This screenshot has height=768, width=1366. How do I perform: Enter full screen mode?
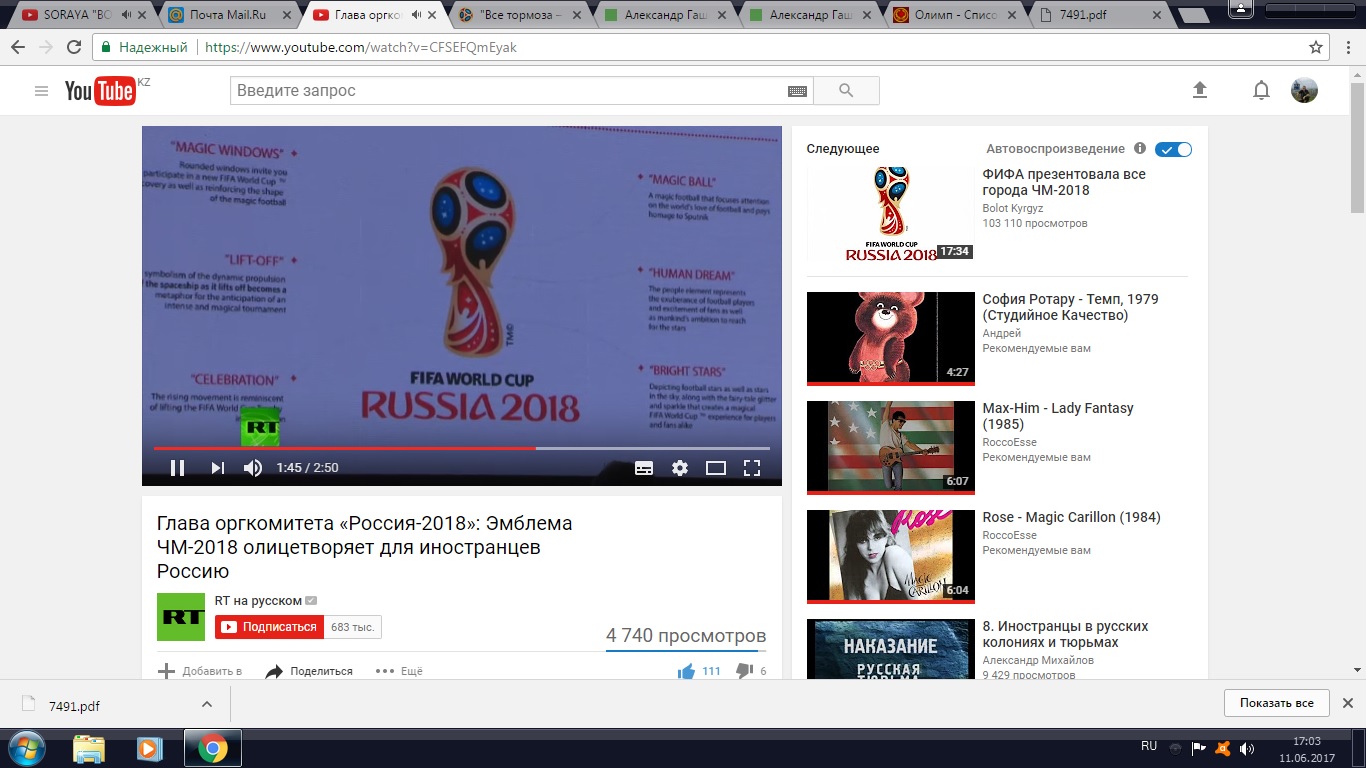click(x=752, y=468)
